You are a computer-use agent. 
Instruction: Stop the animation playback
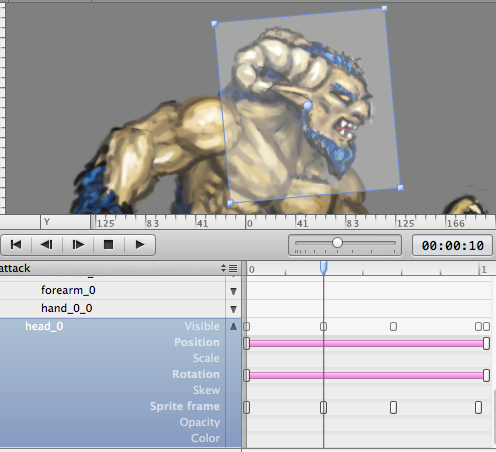pyautogui.click(x=108, y=245)
